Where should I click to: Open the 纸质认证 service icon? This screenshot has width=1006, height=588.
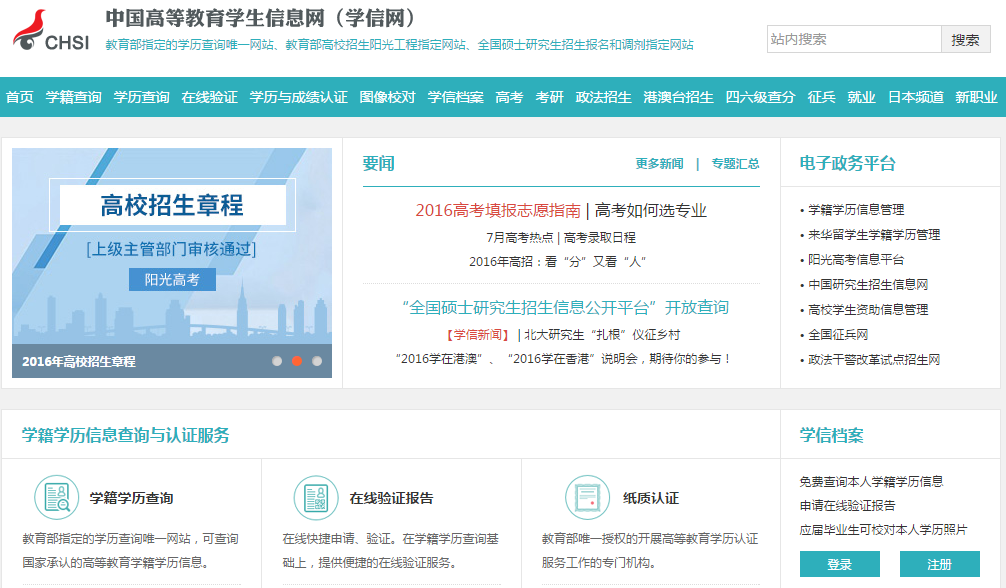pos(587,497)
